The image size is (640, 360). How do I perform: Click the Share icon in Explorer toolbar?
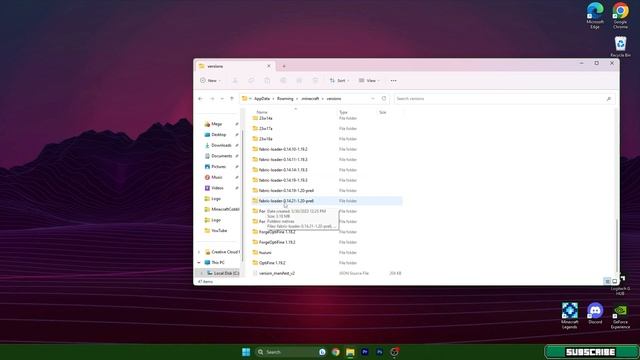299,80
